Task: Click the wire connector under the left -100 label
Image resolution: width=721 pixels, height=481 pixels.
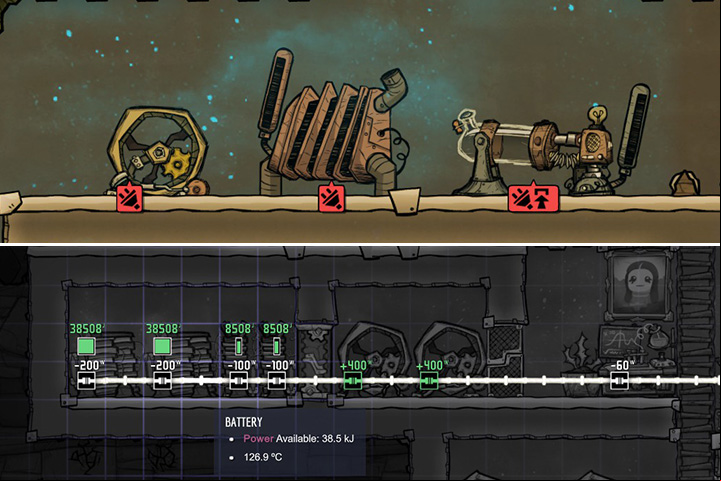Action: pos(238,381)
